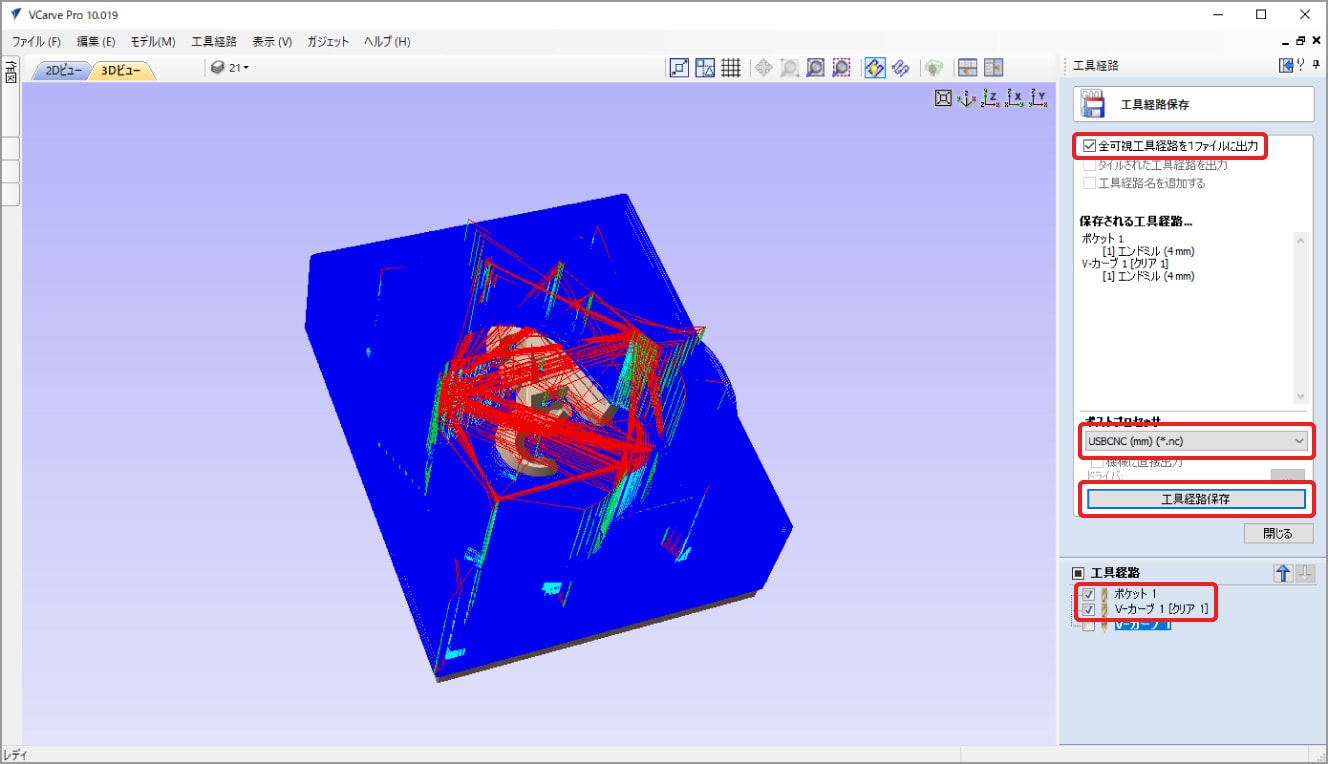
Task: Move toolpath up with blue arrow
Action: pyautogui.click(x=1283, y=573)
